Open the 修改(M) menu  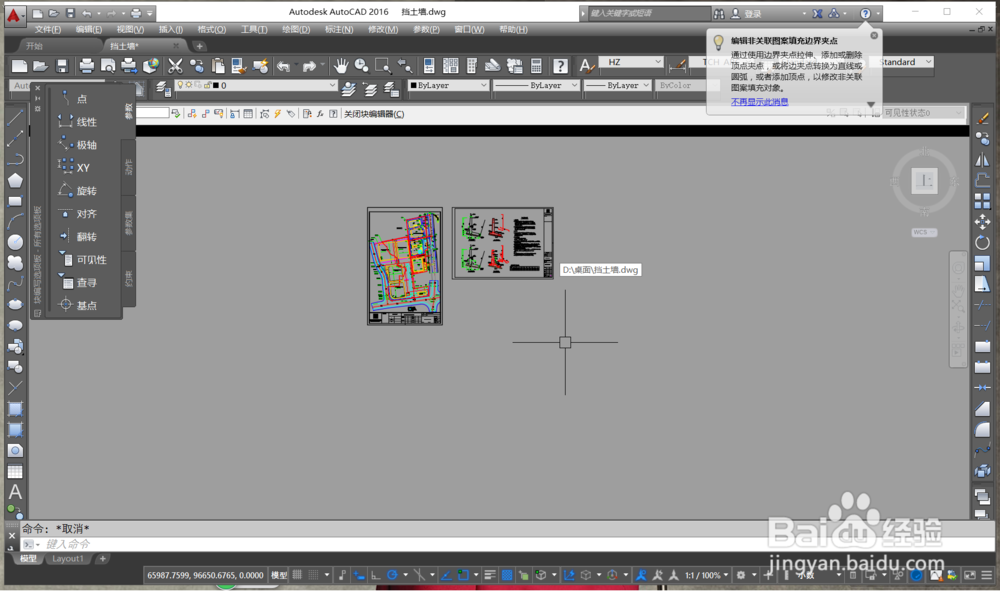tap(383, 29)
